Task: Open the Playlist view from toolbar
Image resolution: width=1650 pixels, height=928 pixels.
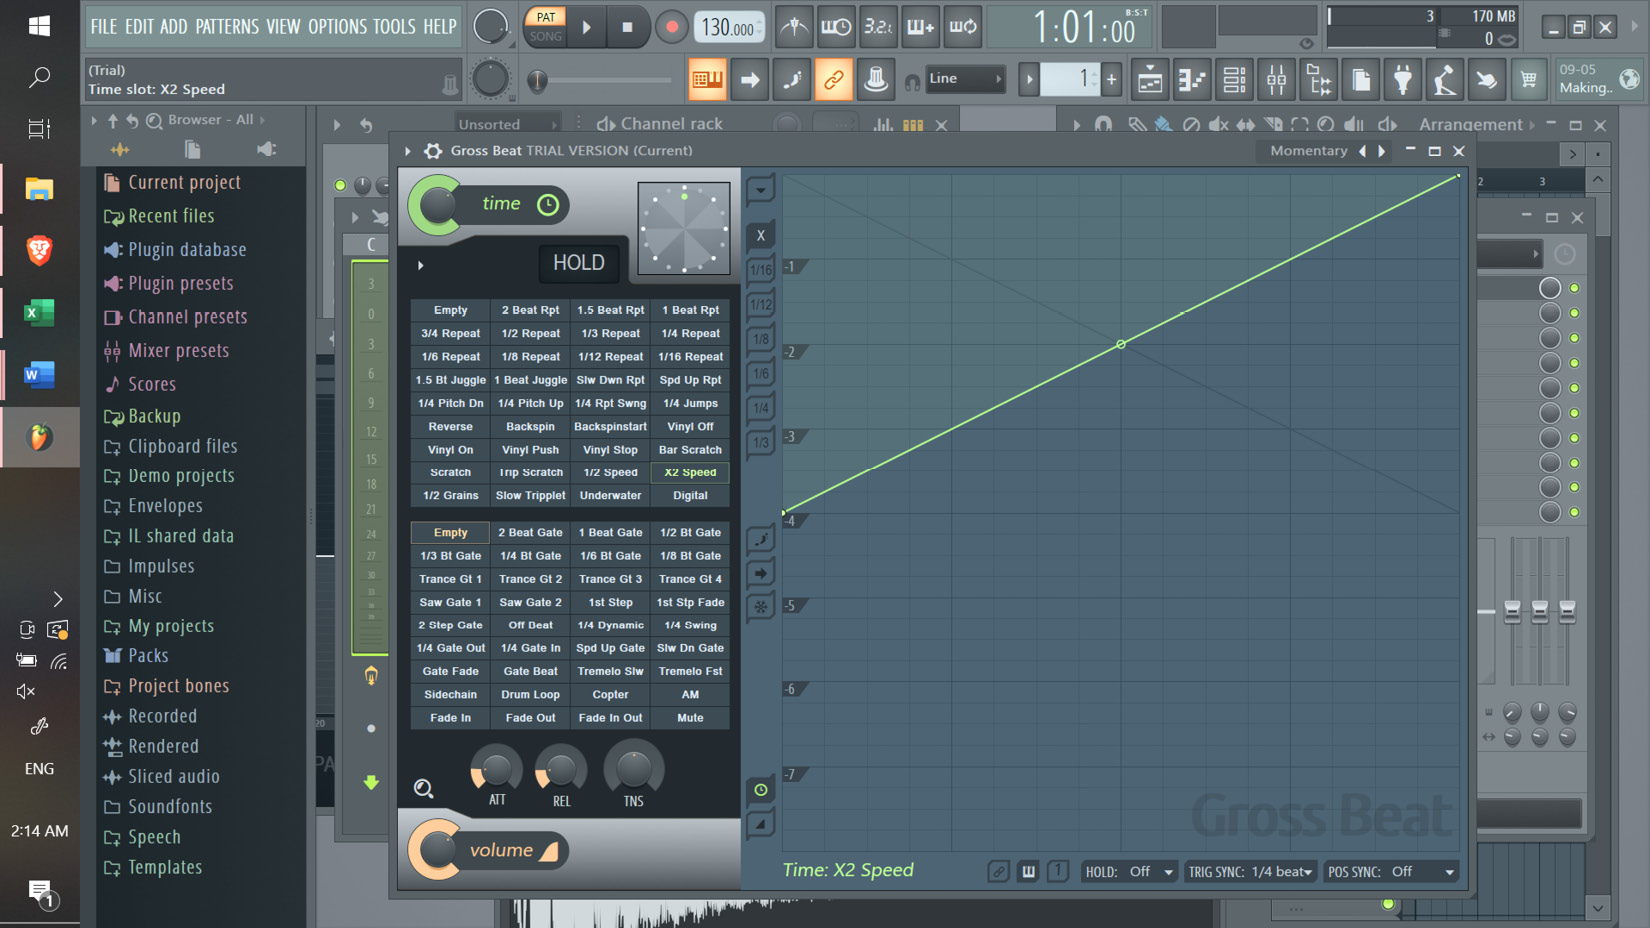Action: coord(1150,80)
